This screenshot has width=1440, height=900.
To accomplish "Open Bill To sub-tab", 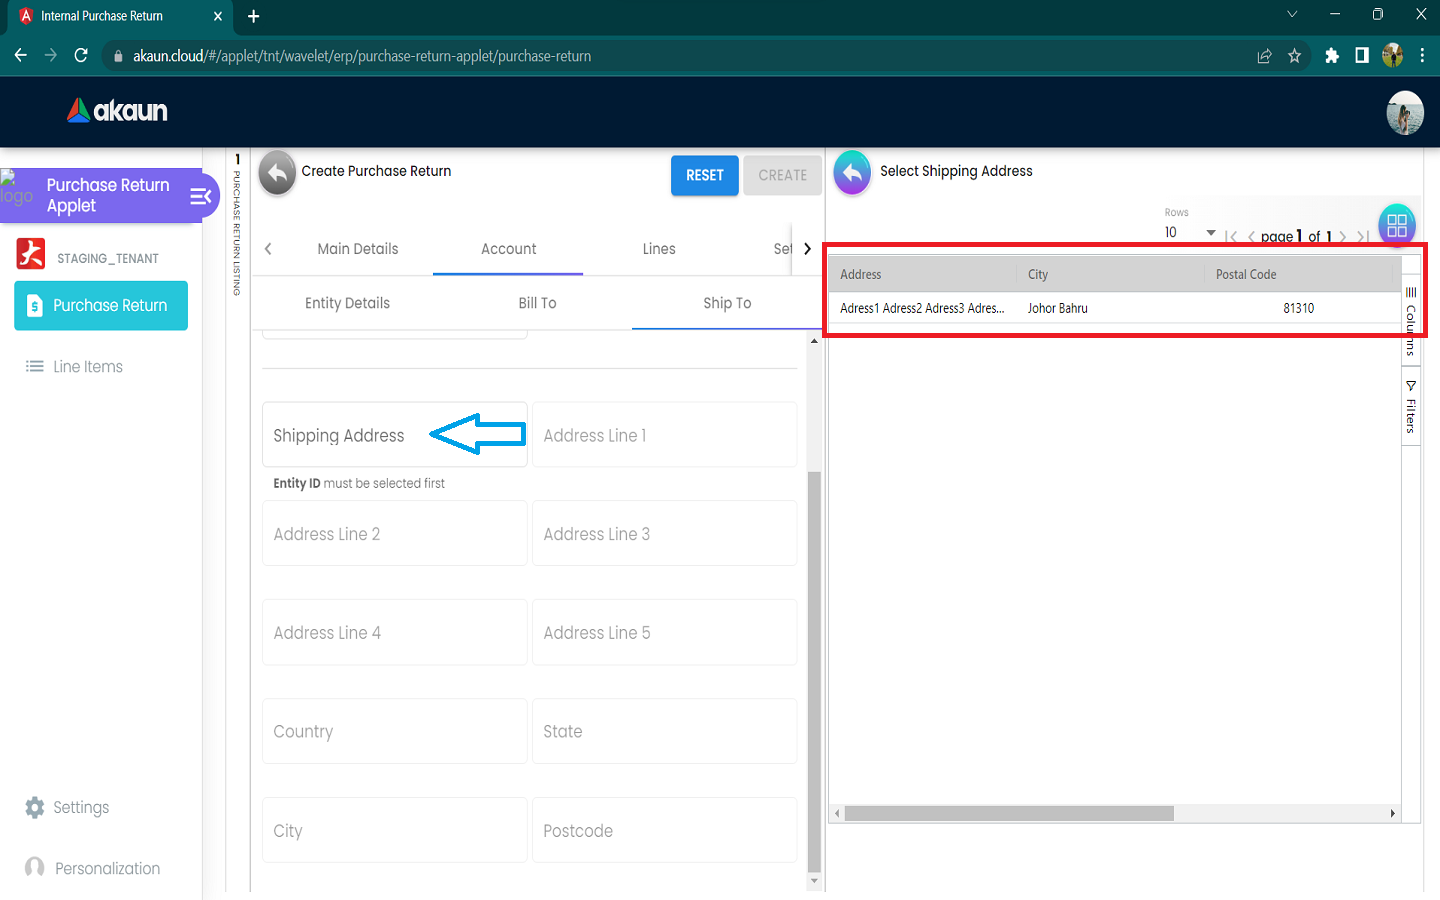I will [537, 303].
